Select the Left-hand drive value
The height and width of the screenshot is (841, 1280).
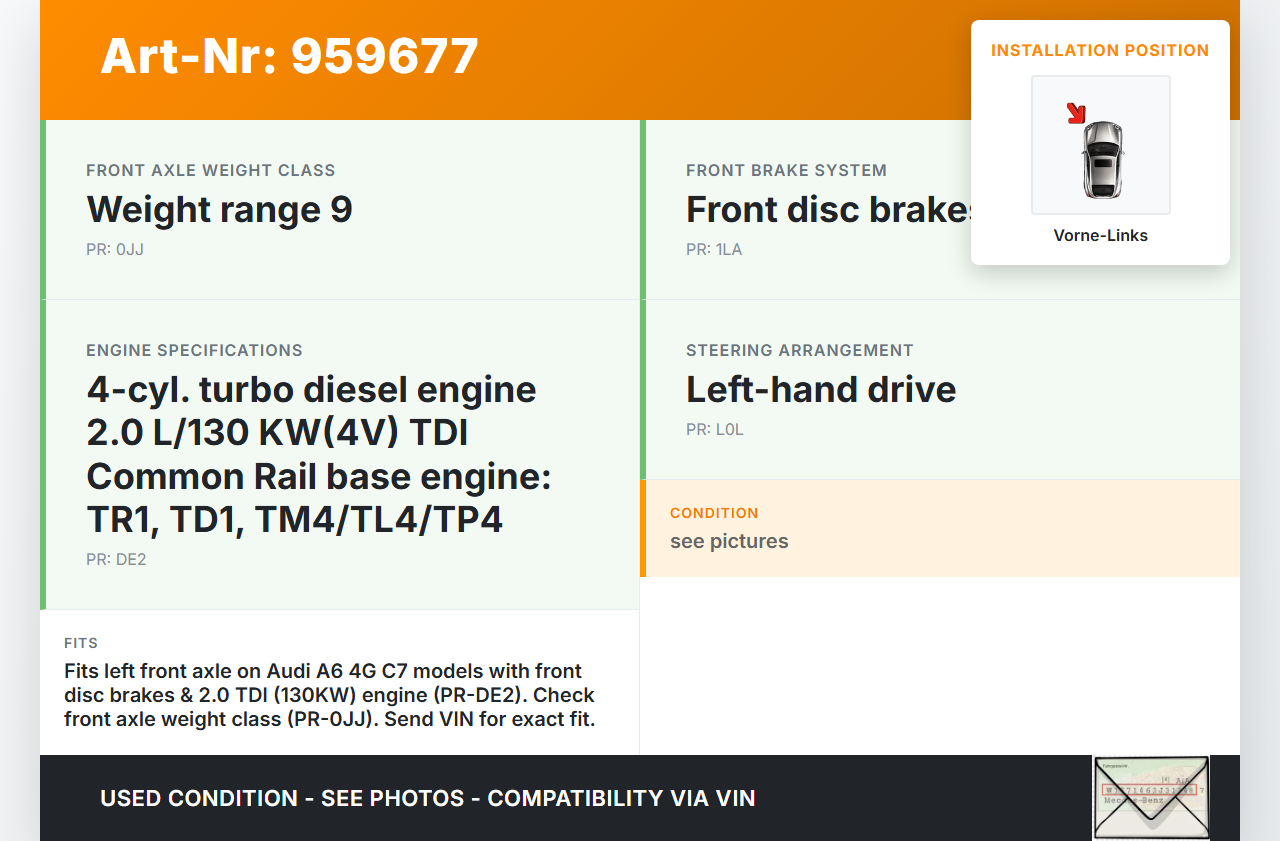pos(820,390)
